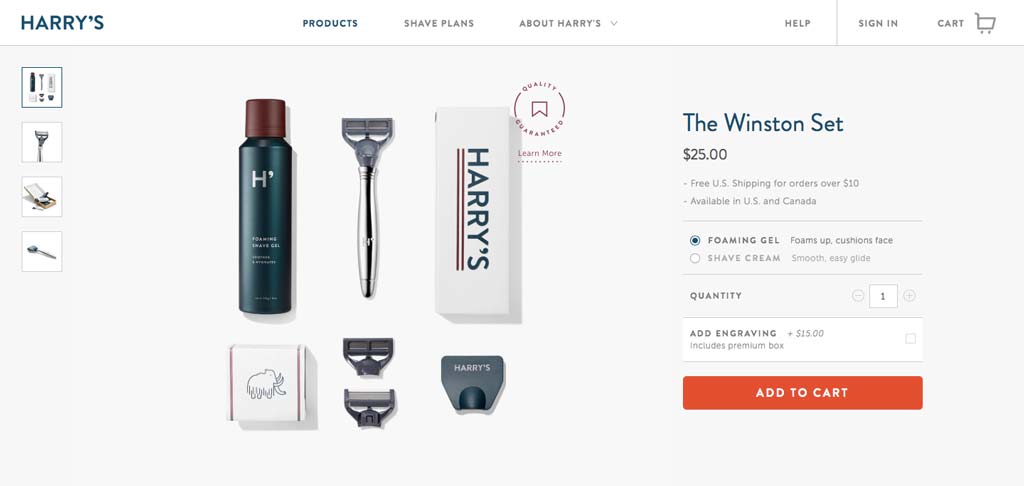
Task: View the angled razor thumbnail
Action: [x=42, y=251]
